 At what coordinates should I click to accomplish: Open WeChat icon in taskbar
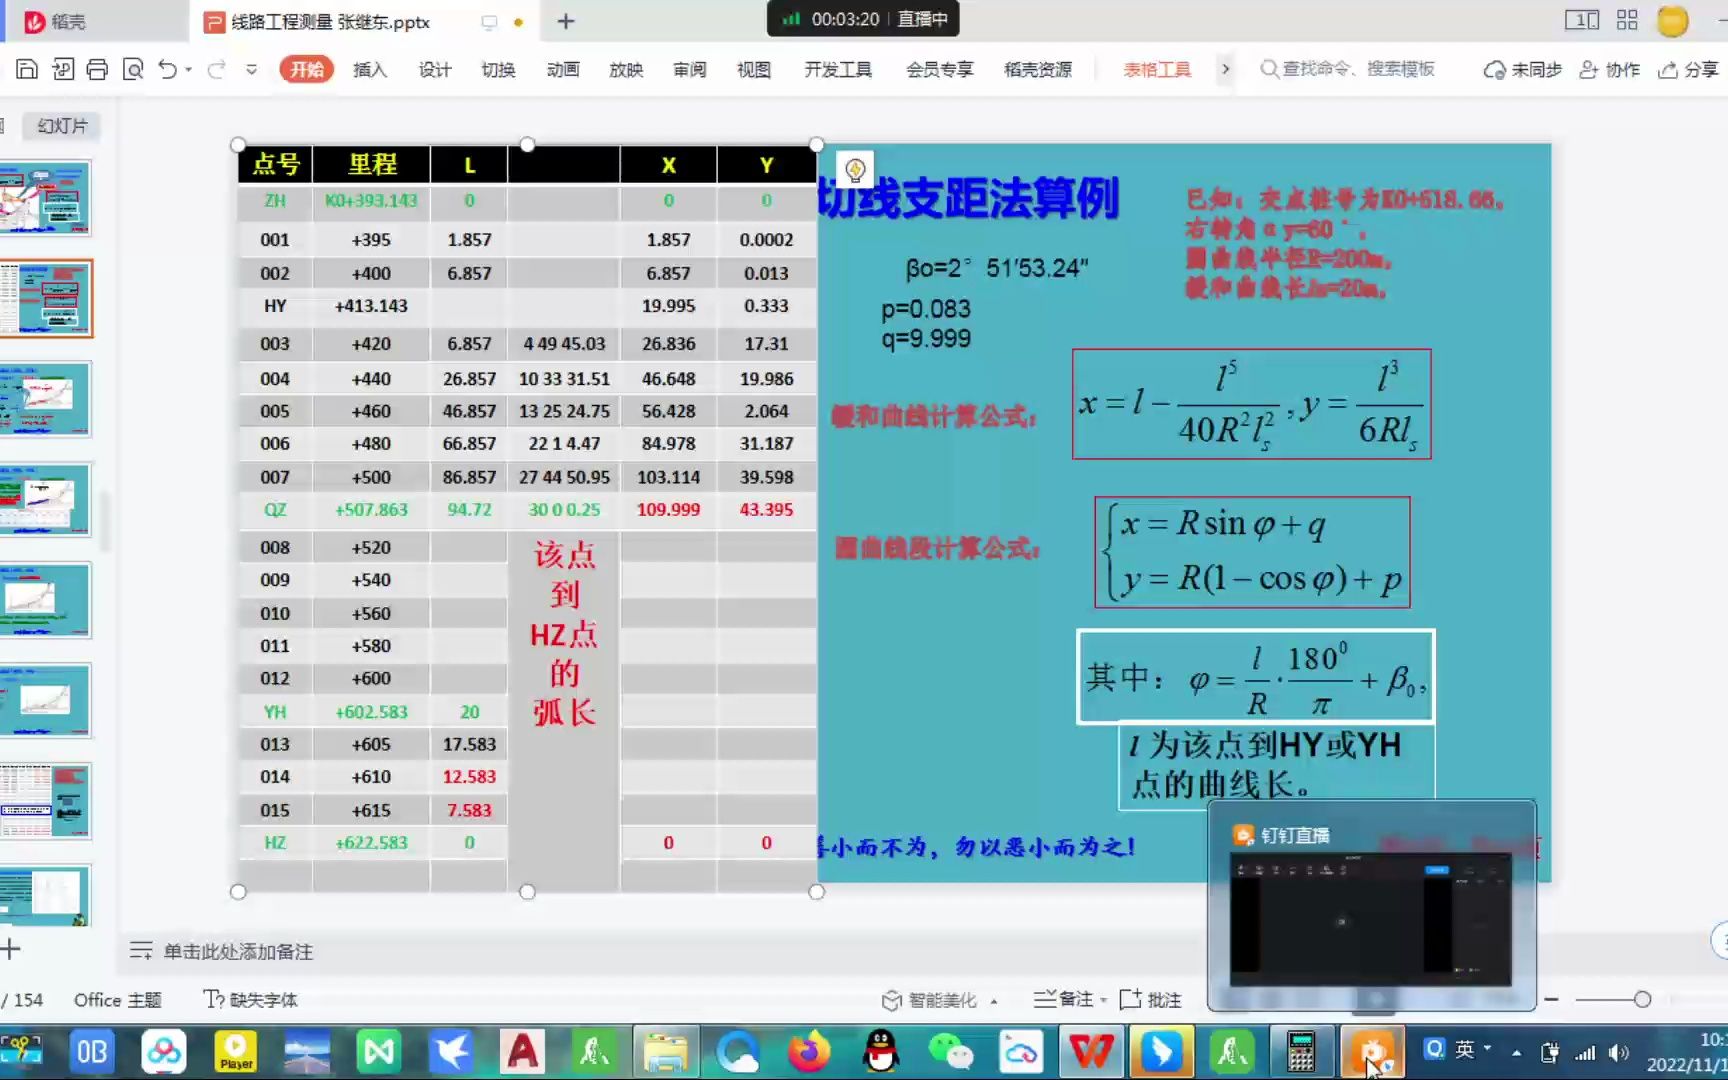pyautogui.click(x=950, y=1052)
